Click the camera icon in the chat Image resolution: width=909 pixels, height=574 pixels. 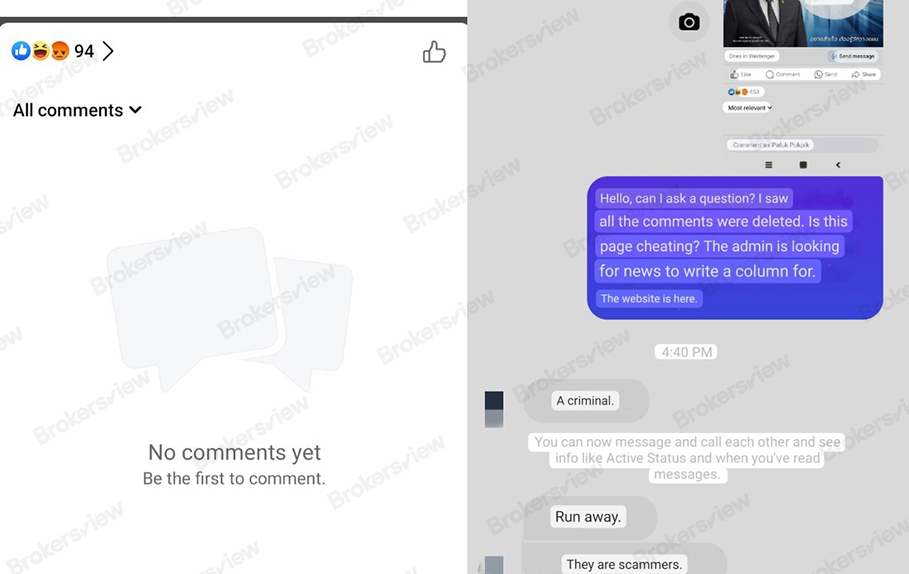[x=689, y=22]
